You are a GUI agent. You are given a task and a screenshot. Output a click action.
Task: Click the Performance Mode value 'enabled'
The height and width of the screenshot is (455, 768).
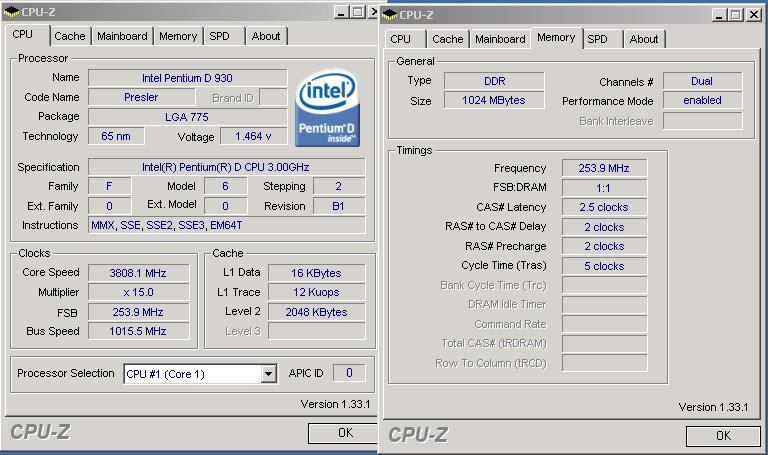click(x=702, y=100)
